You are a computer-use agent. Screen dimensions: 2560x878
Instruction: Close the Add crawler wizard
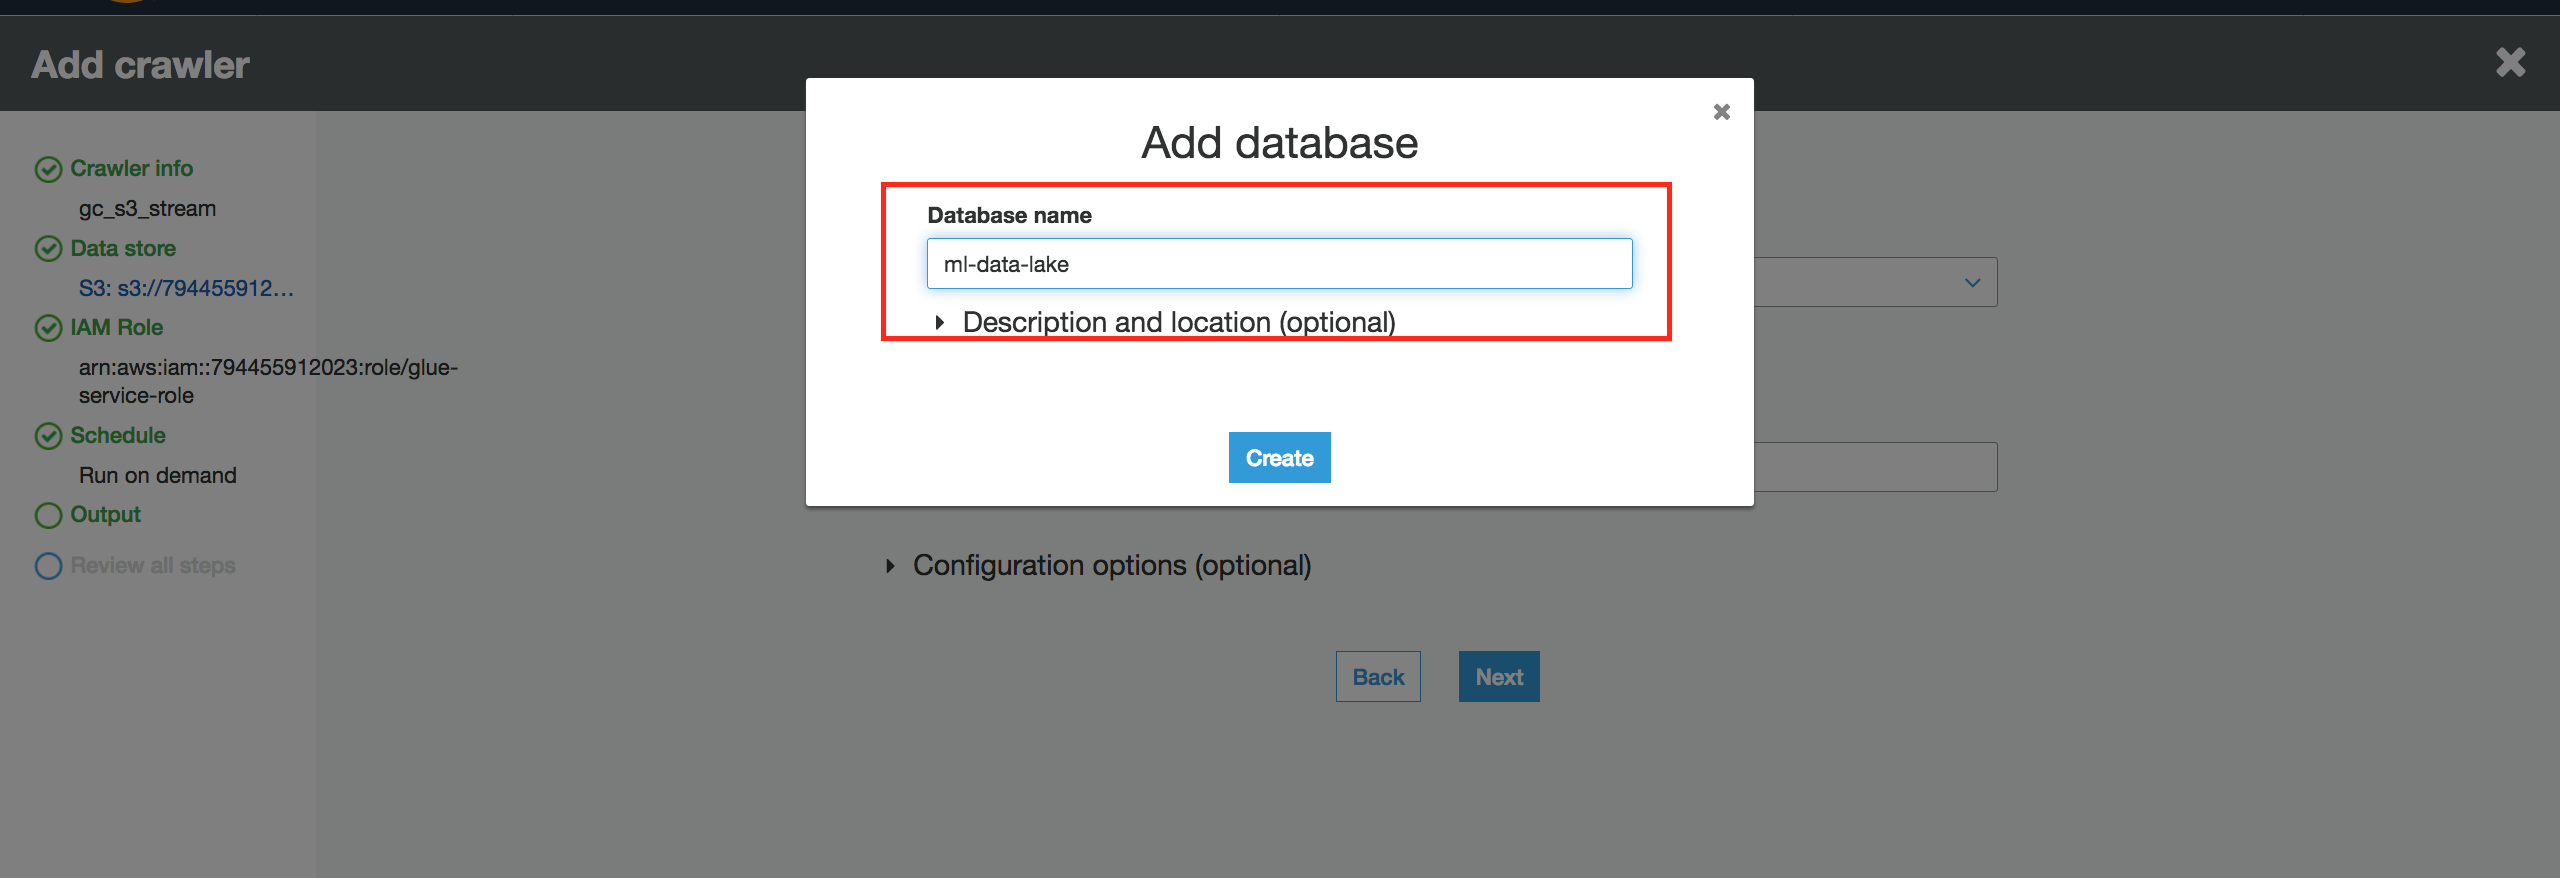coord(2510,62)
